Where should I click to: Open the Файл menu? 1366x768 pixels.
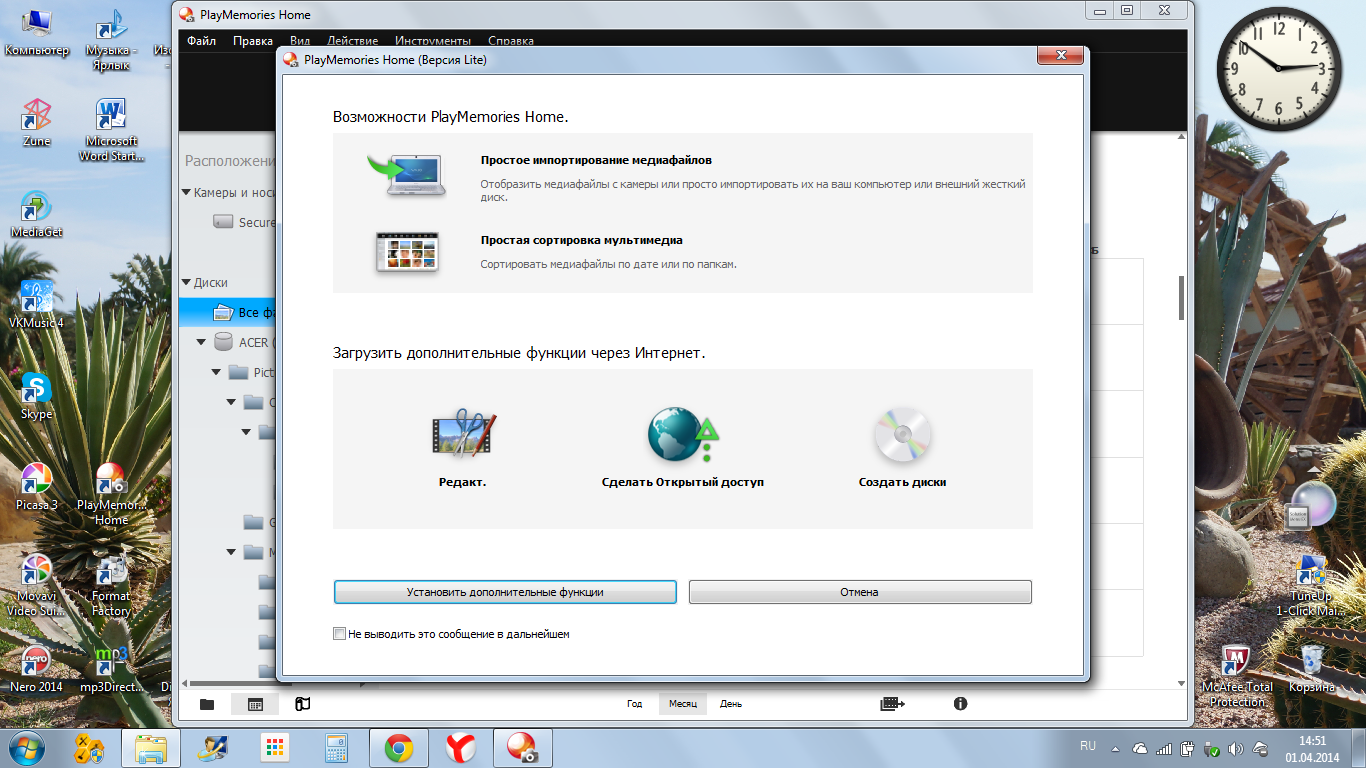201,41
